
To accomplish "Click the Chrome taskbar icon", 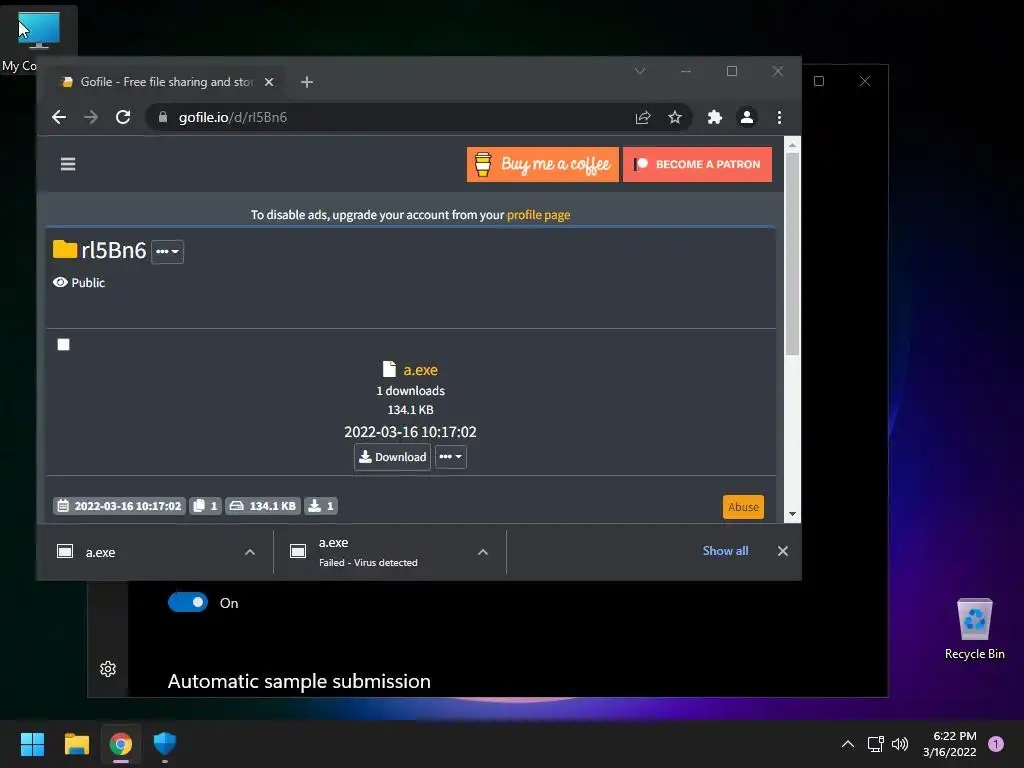I will coord(121,744).
